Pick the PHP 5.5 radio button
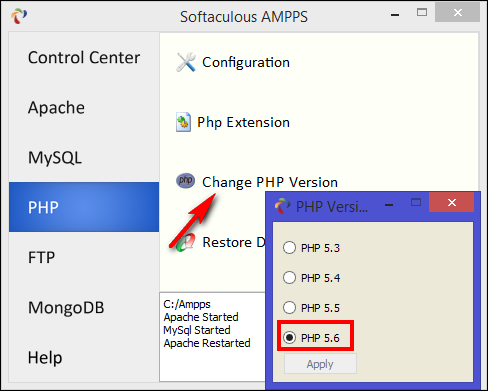 289,307
